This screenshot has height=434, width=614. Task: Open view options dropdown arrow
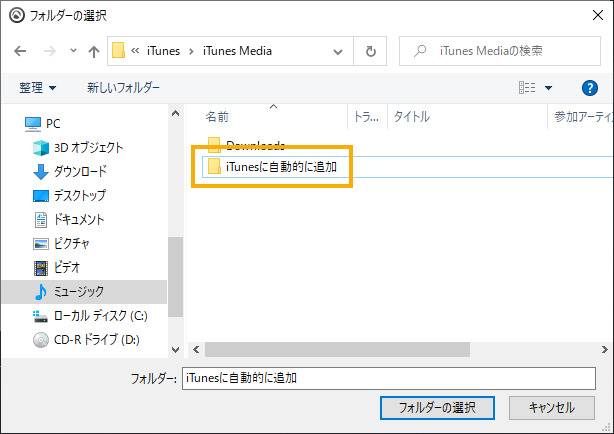(x=548, y=88)
